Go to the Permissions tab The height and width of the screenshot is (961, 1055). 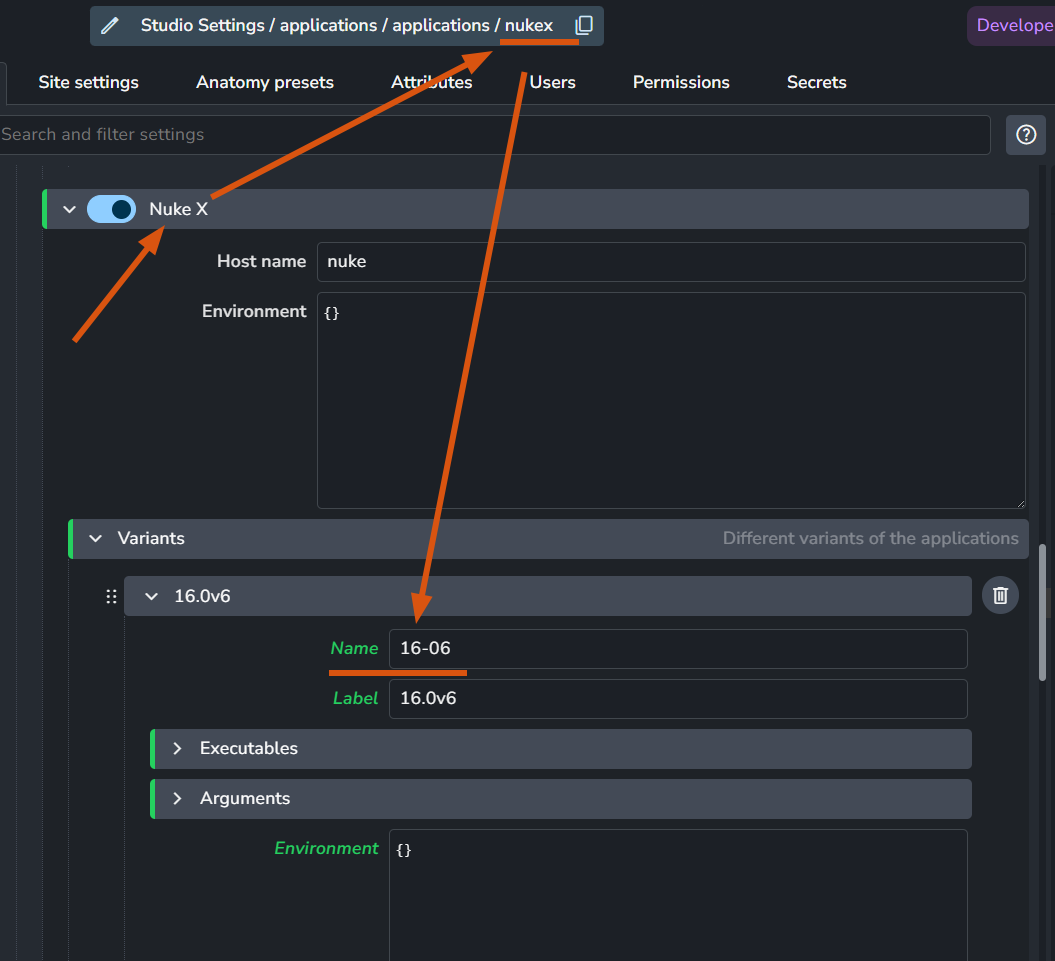(681, 82)
